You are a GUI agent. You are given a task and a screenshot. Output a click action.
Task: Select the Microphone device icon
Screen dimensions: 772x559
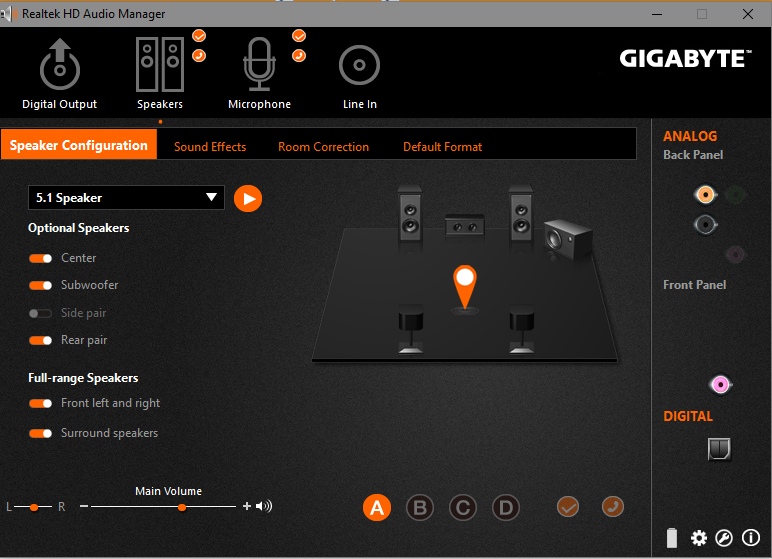coord(259,65)
